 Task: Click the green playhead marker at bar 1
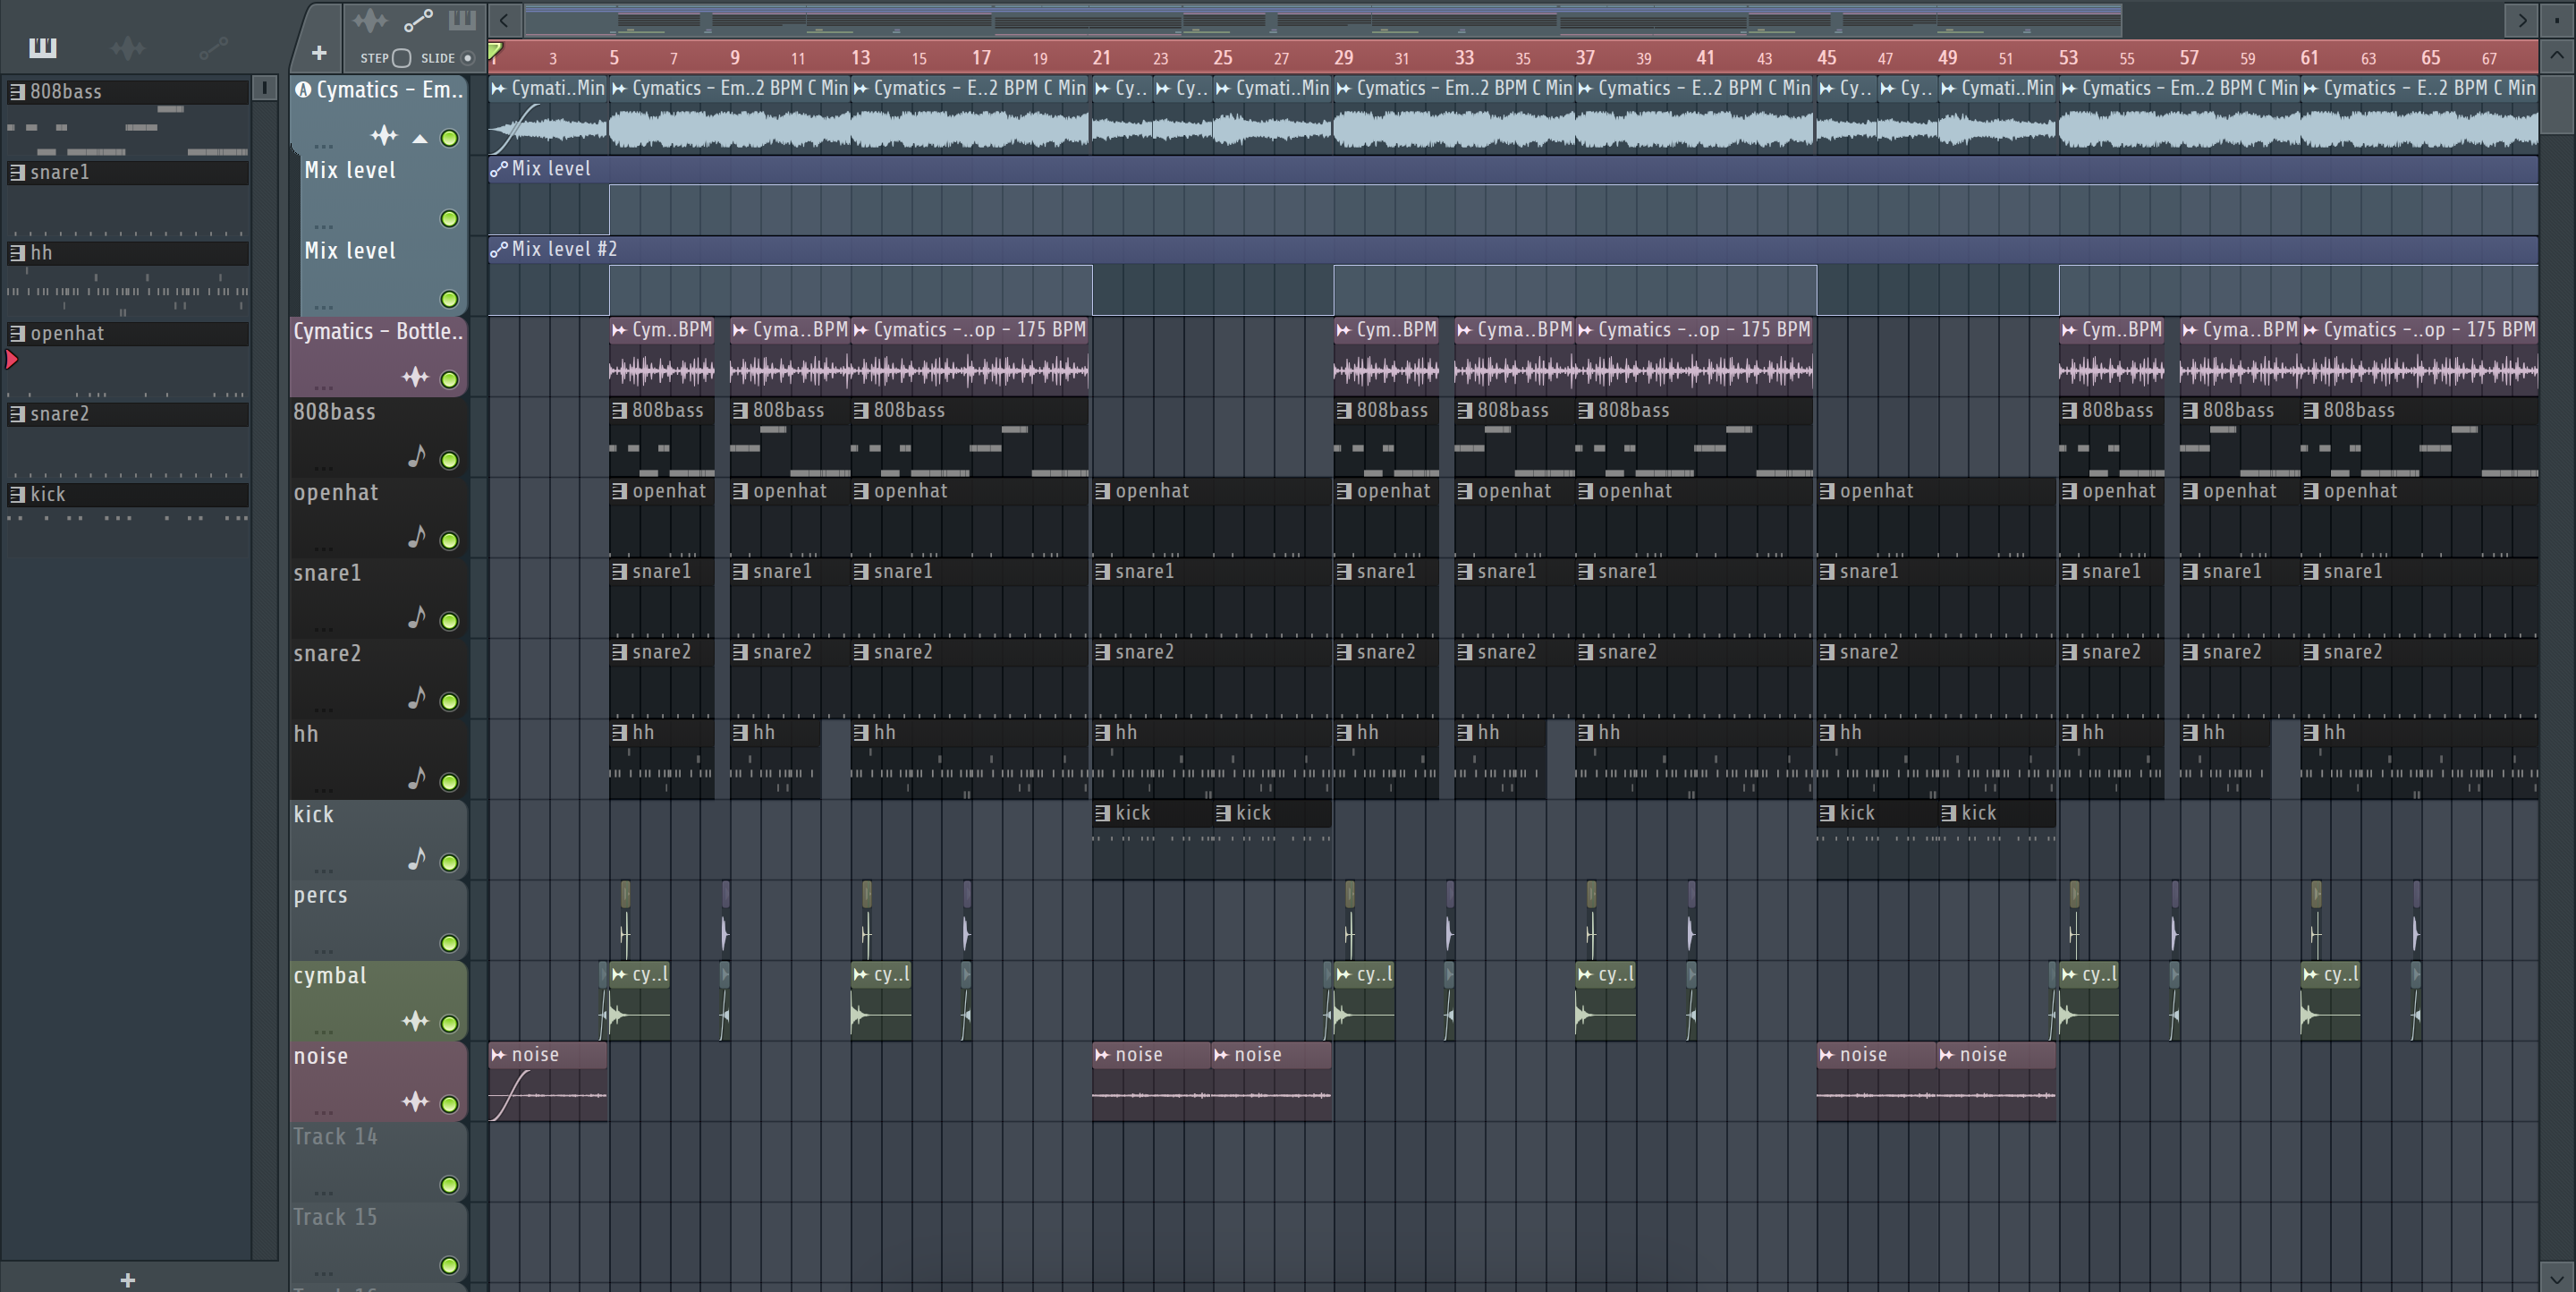click(495, 52)
